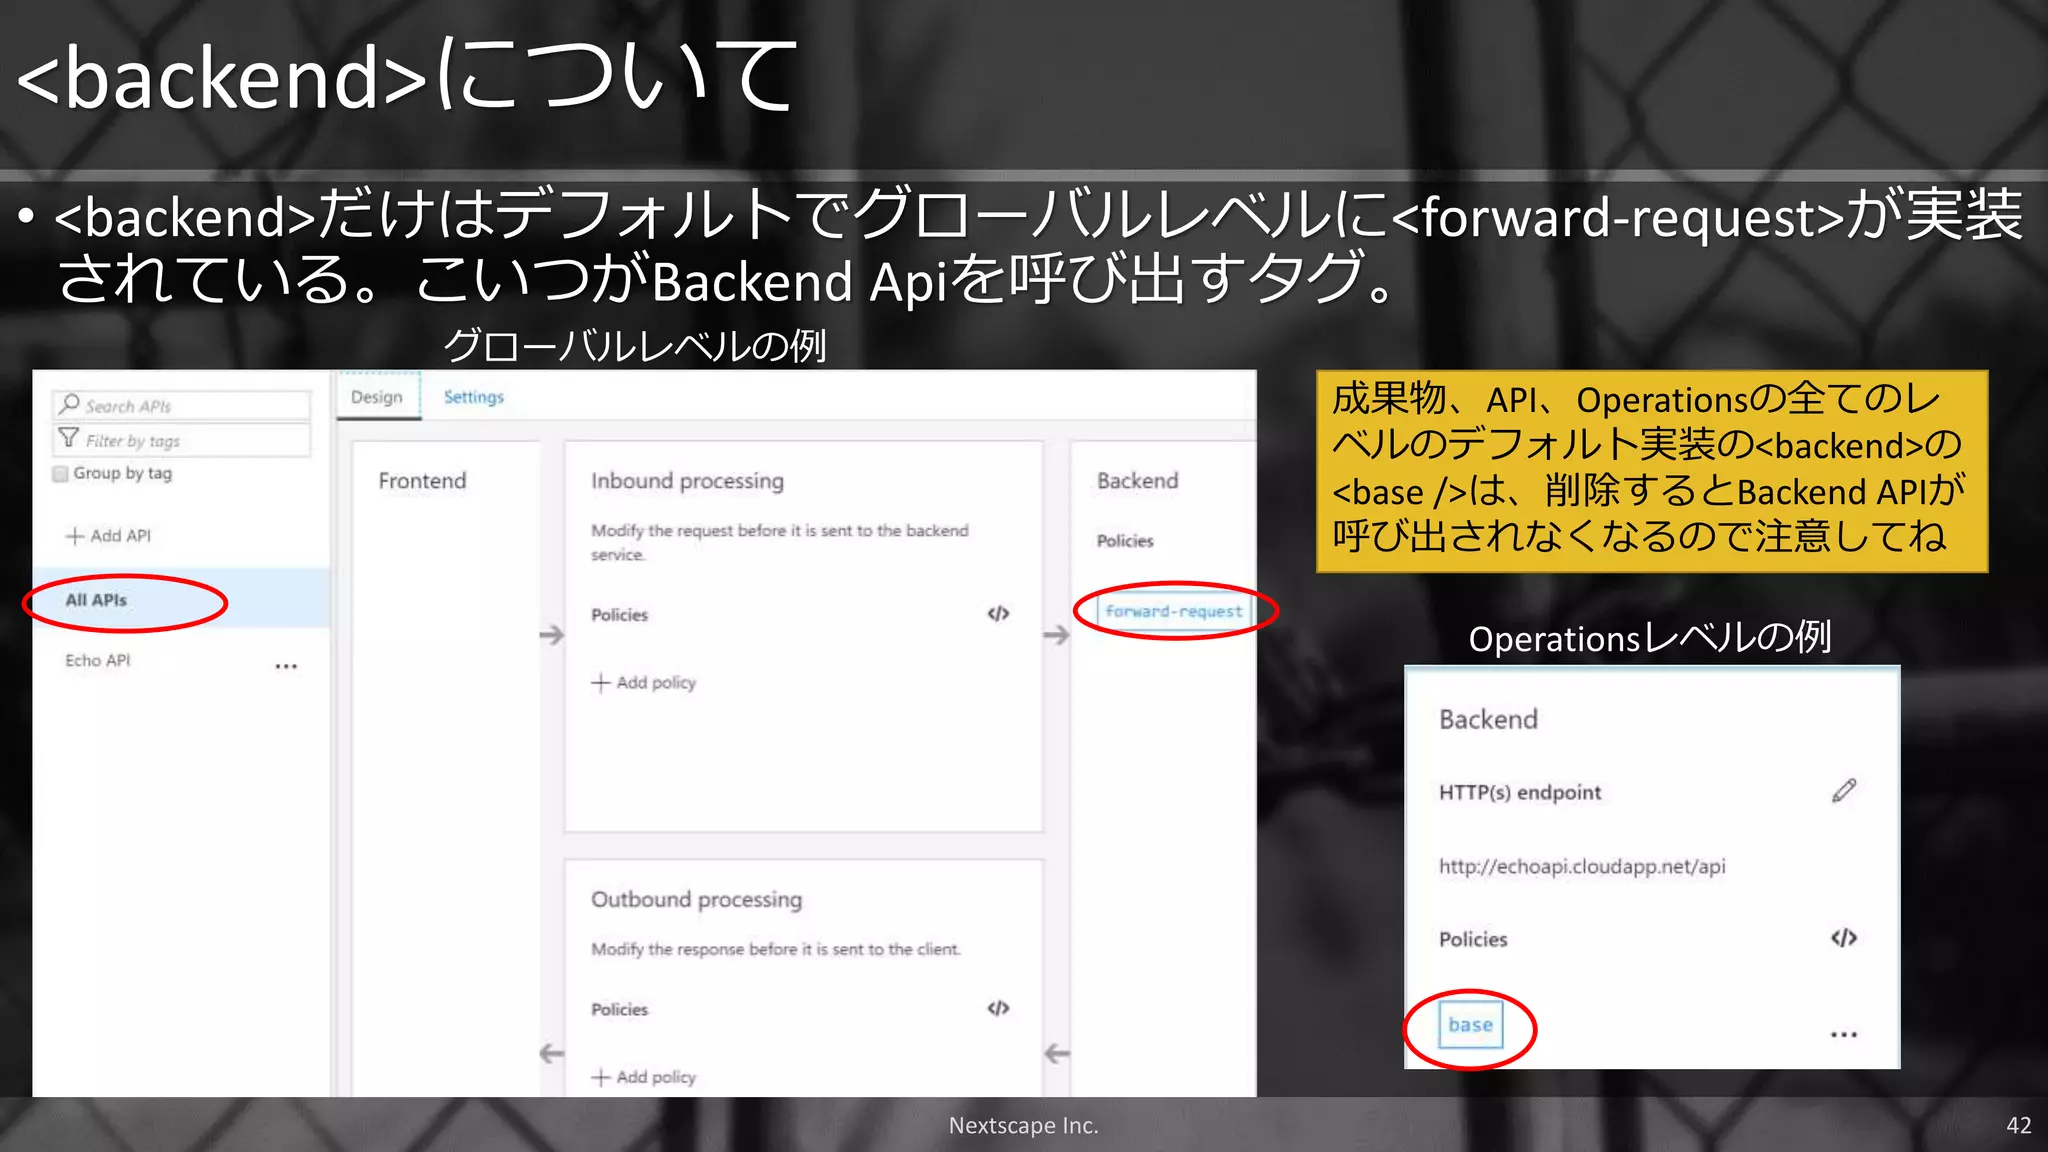Click the Inbound processing heading
The height and width of the screenshot is (1152, 2048).
(687, 481)
